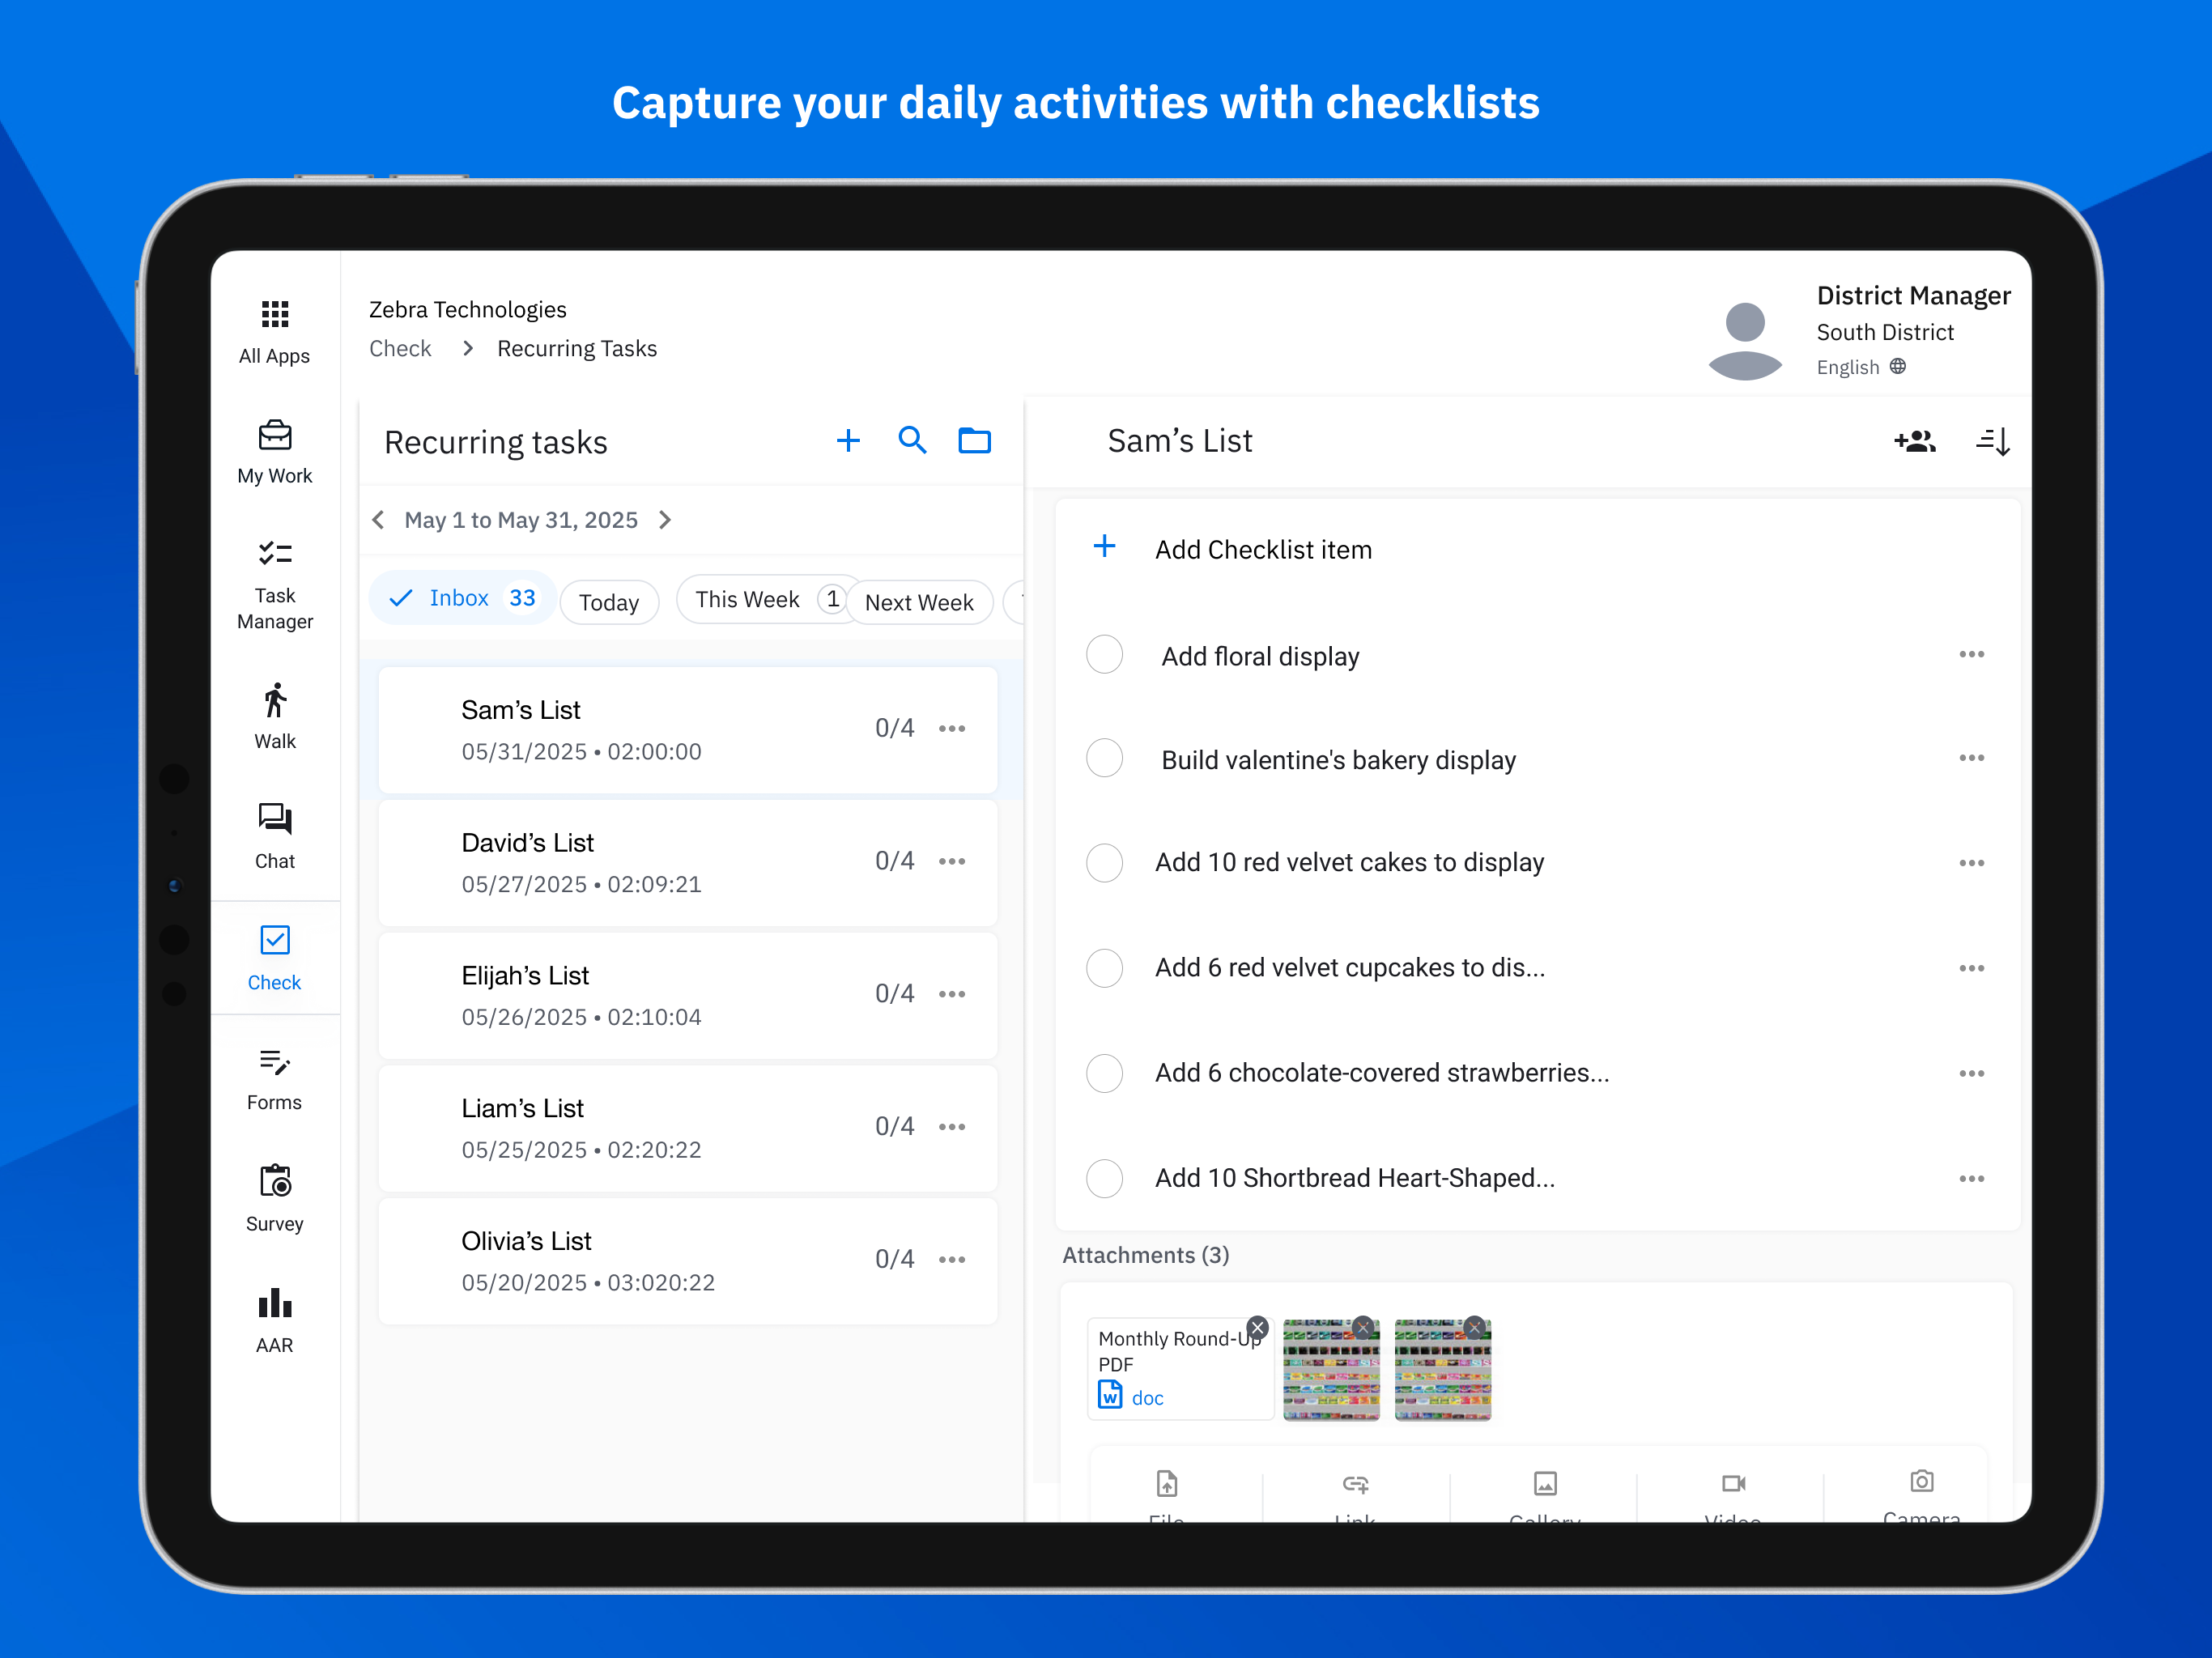Open Forms from the sidebar
The width and height of the screenshot is (2212, 1658).
click(x=274, y=1079)
